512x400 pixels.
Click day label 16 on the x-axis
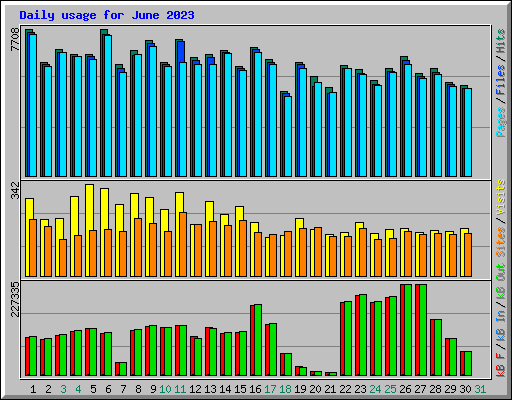[255, 389]
